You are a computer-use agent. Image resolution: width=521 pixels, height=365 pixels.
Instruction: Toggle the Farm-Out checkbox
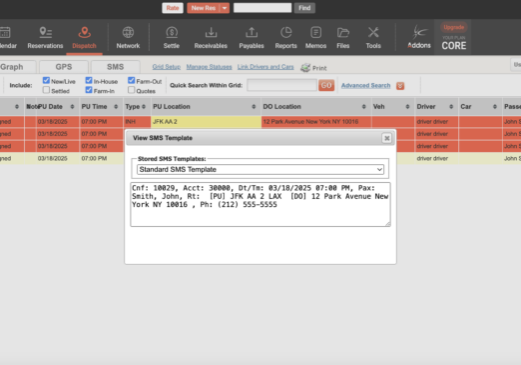click(131, 80)
